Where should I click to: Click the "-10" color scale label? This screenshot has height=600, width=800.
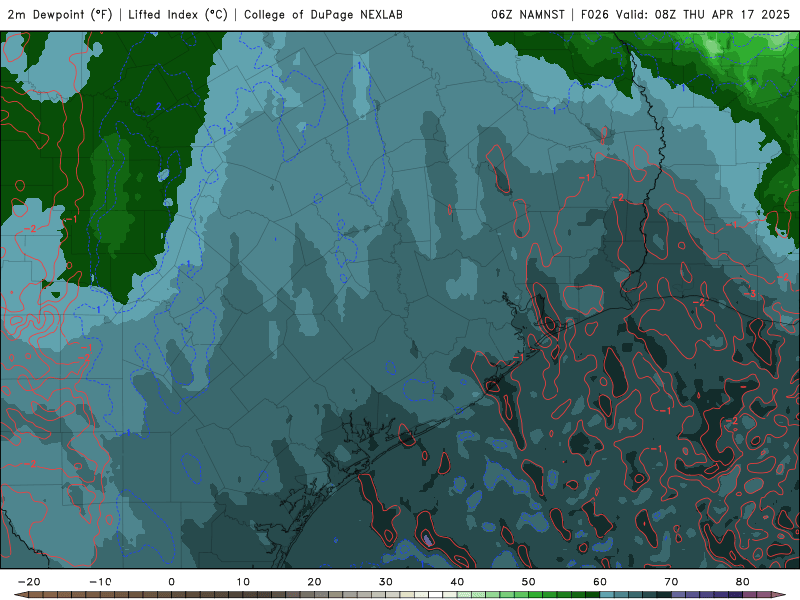[x=100, y=582]
